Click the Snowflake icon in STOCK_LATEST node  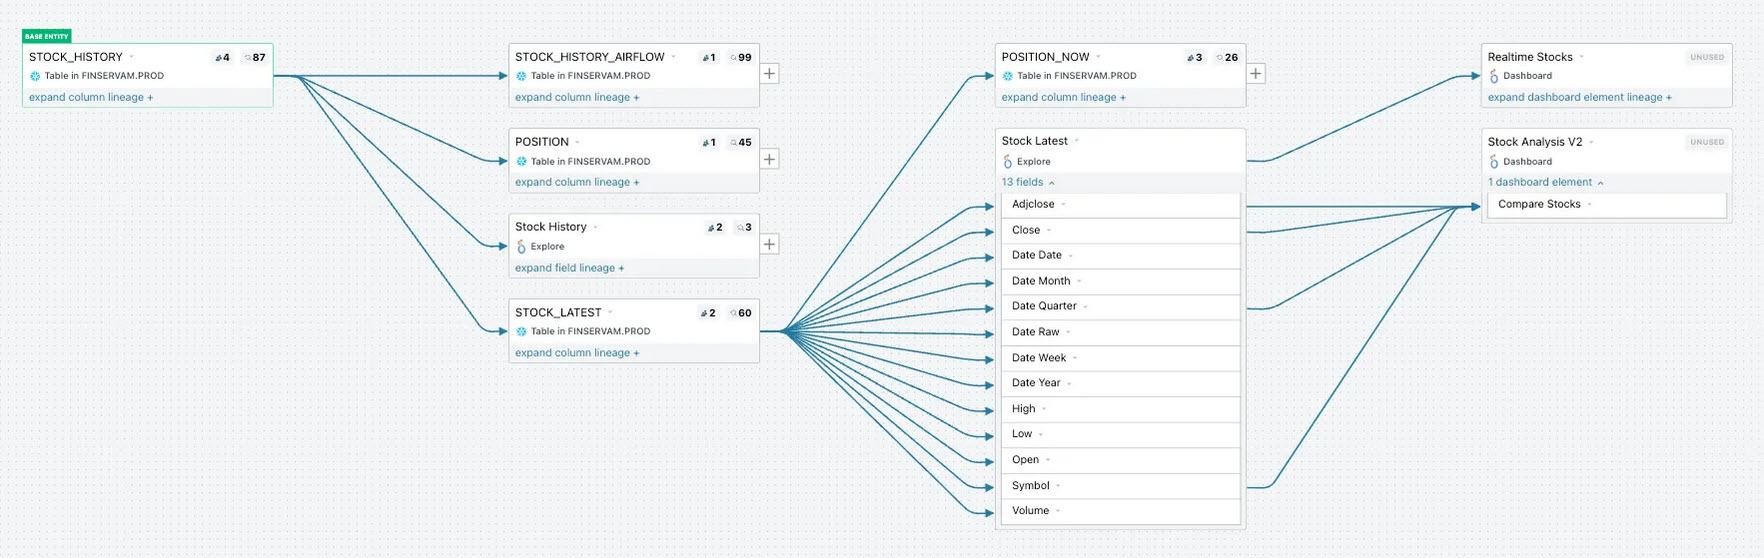(x=521, y=331)
